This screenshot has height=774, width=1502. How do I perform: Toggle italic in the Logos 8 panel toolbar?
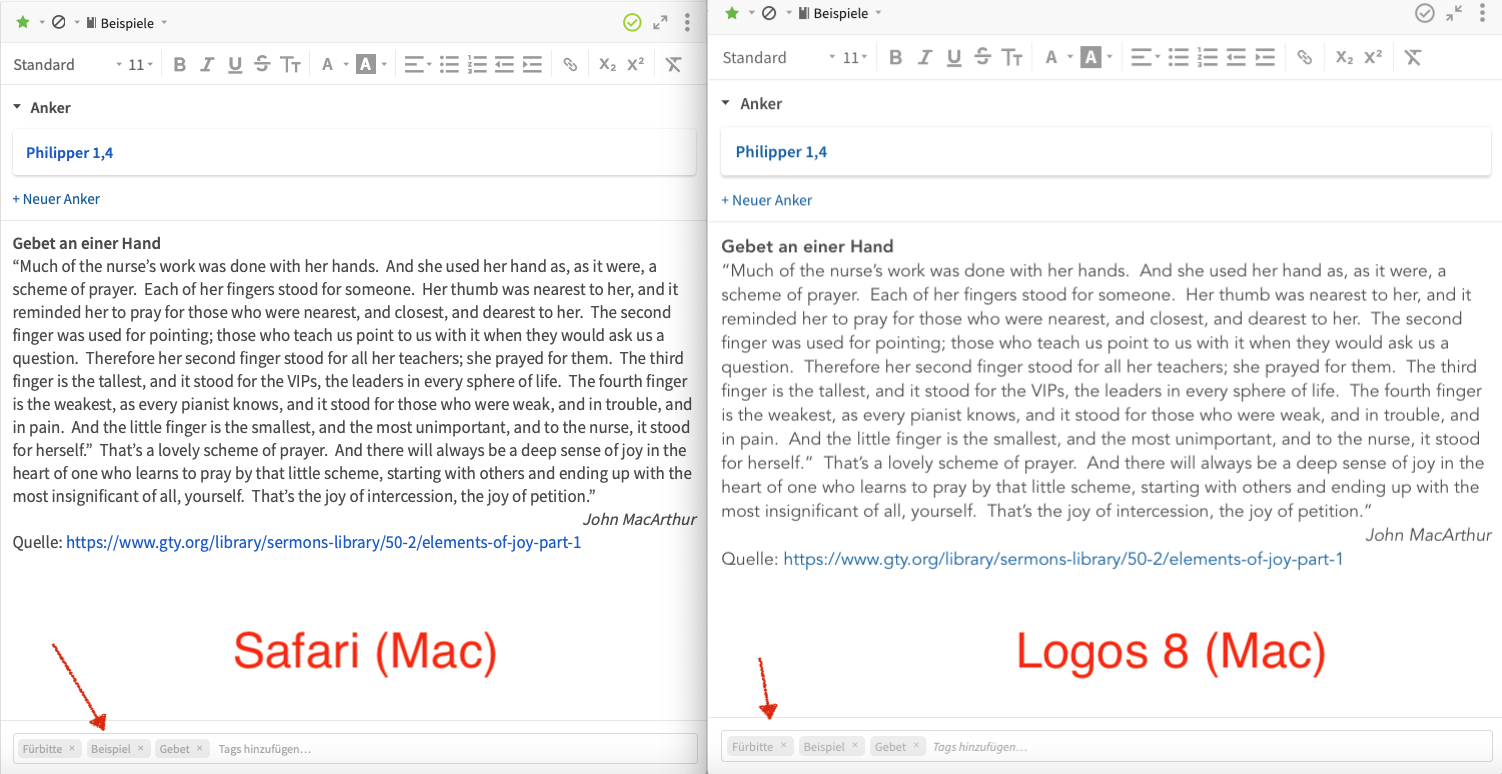coord(925,57)
